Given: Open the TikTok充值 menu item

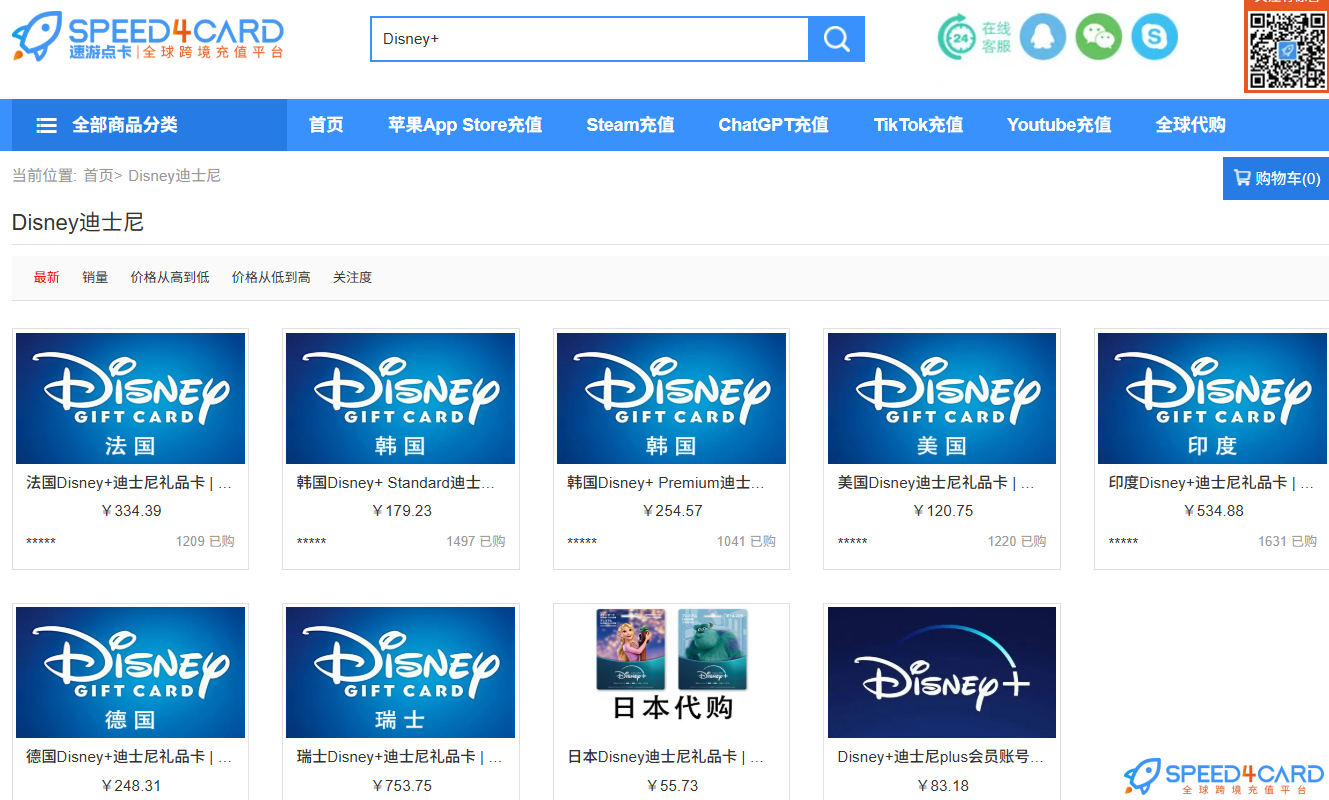Looking at the screenshot, I should click(x=918, y=125).
